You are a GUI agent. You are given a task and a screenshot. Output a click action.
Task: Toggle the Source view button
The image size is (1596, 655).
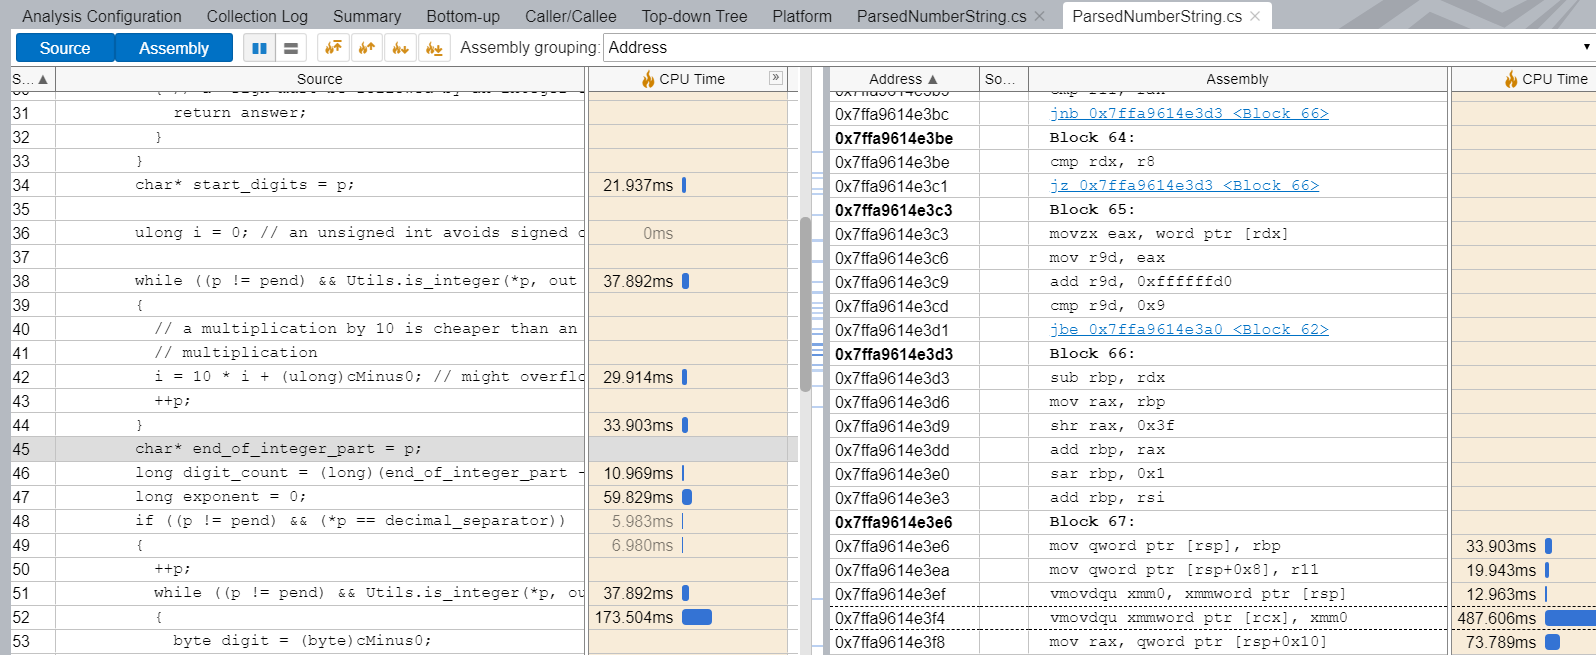[x=65, y=48]
